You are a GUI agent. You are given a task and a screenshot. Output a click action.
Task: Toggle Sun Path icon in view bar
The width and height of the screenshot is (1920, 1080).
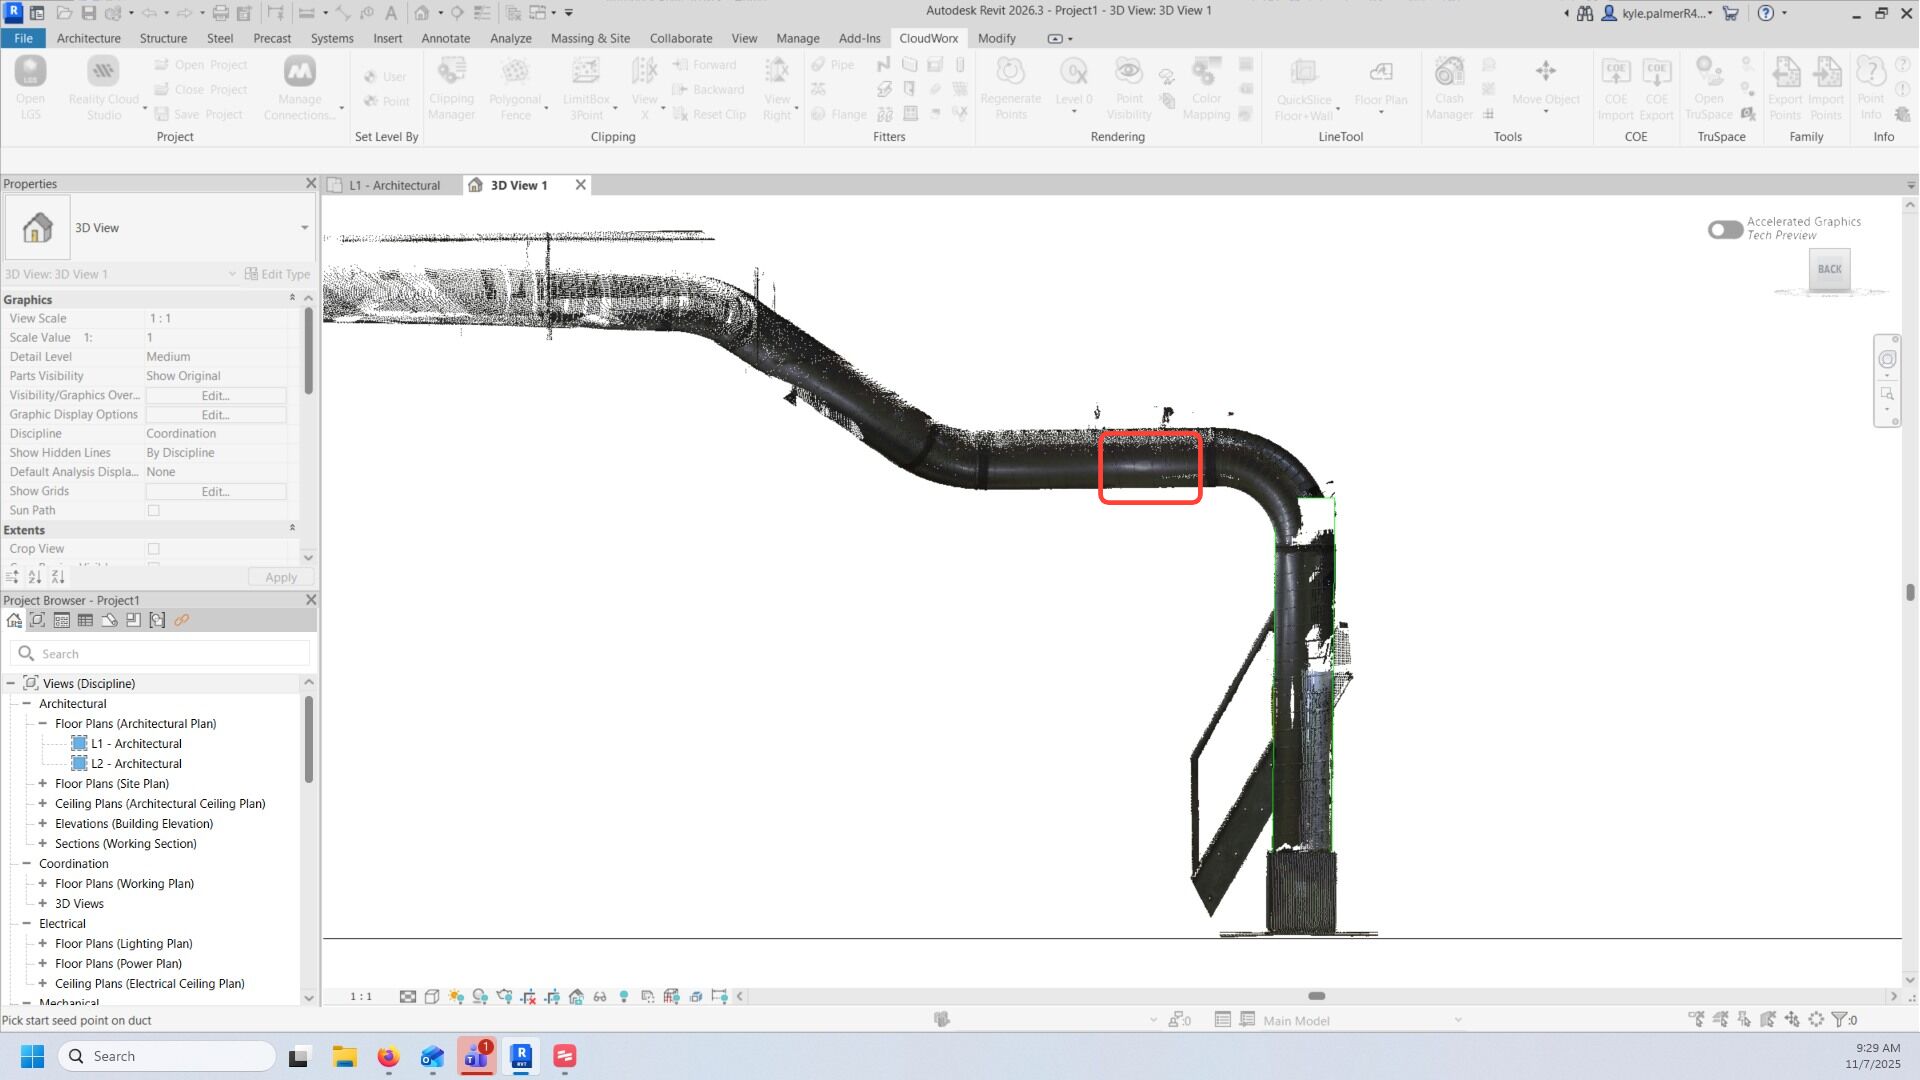click(x=456, y=997)
